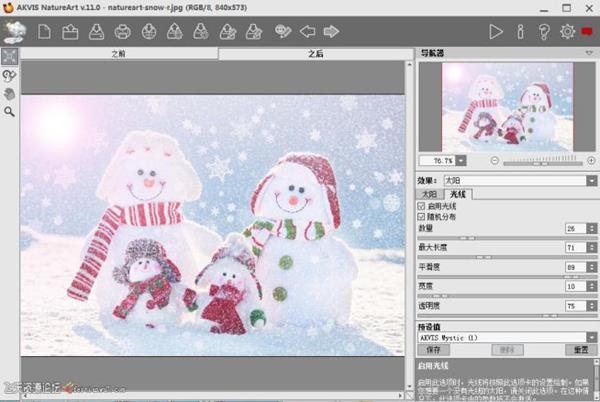Switch to the 太阳 settings tab
Image resolution: width=600 pixels, height=402 pixels.
(428, 193)
